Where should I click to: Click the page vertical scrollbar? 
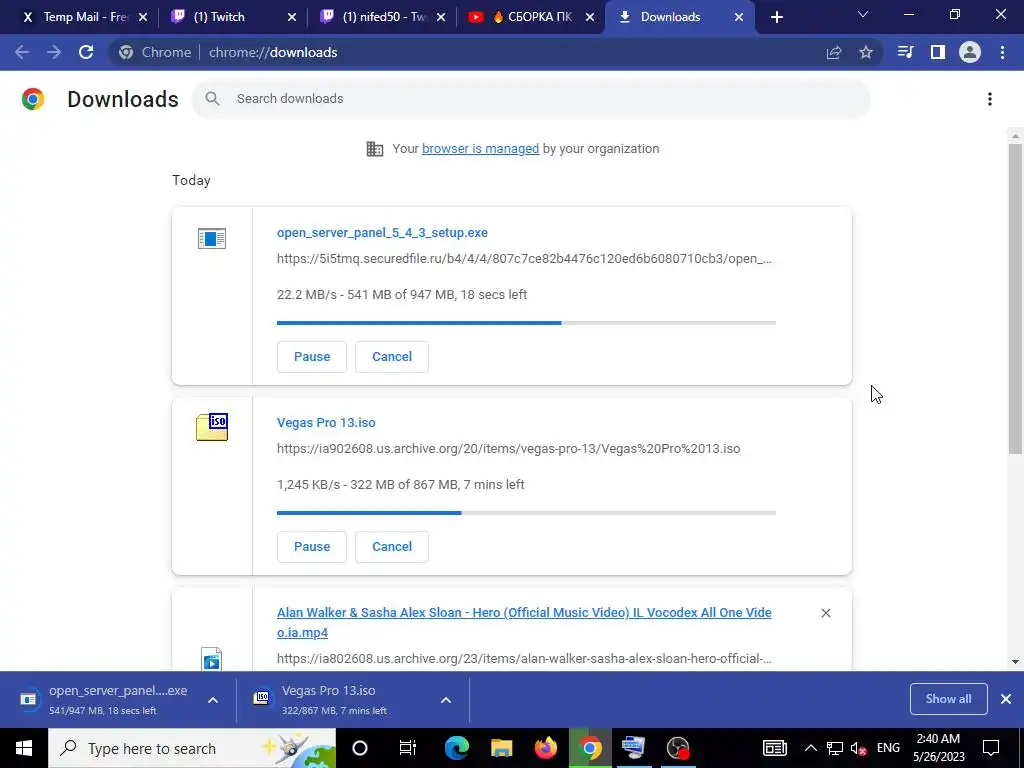pyautogui.click(x=1015, y=298)
